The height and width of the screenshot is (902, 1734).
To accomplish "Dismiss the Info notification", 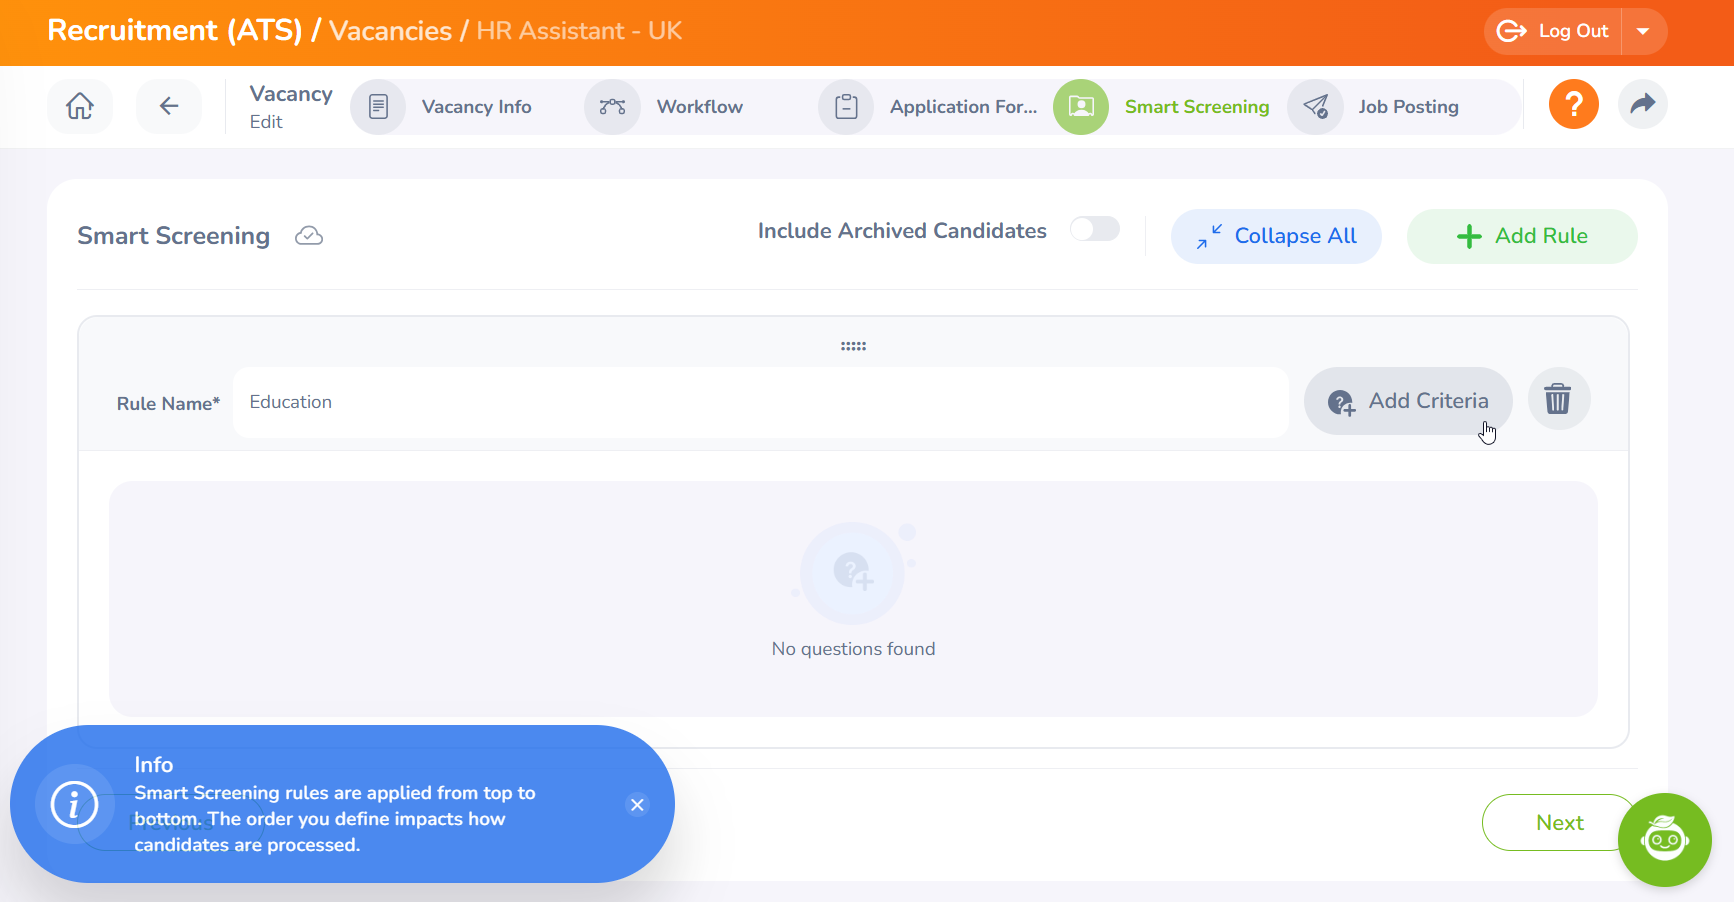I will tap(637, 805).
